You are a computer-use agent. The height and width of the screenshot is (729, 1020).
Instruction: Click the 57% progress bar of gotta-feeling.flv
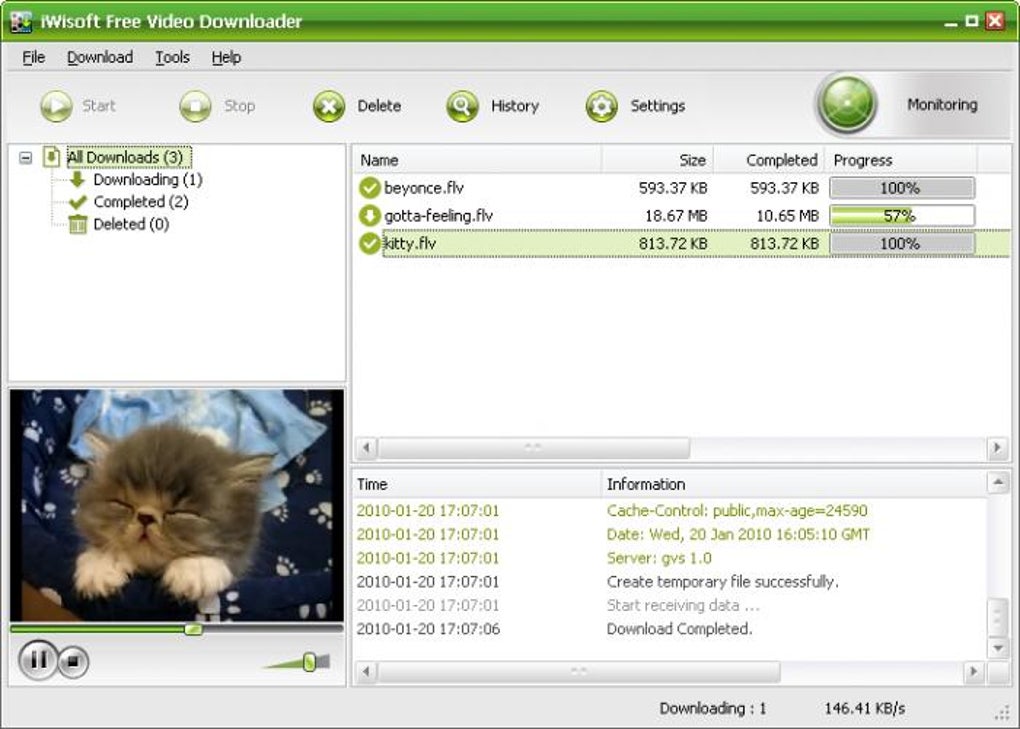[902, 216]
